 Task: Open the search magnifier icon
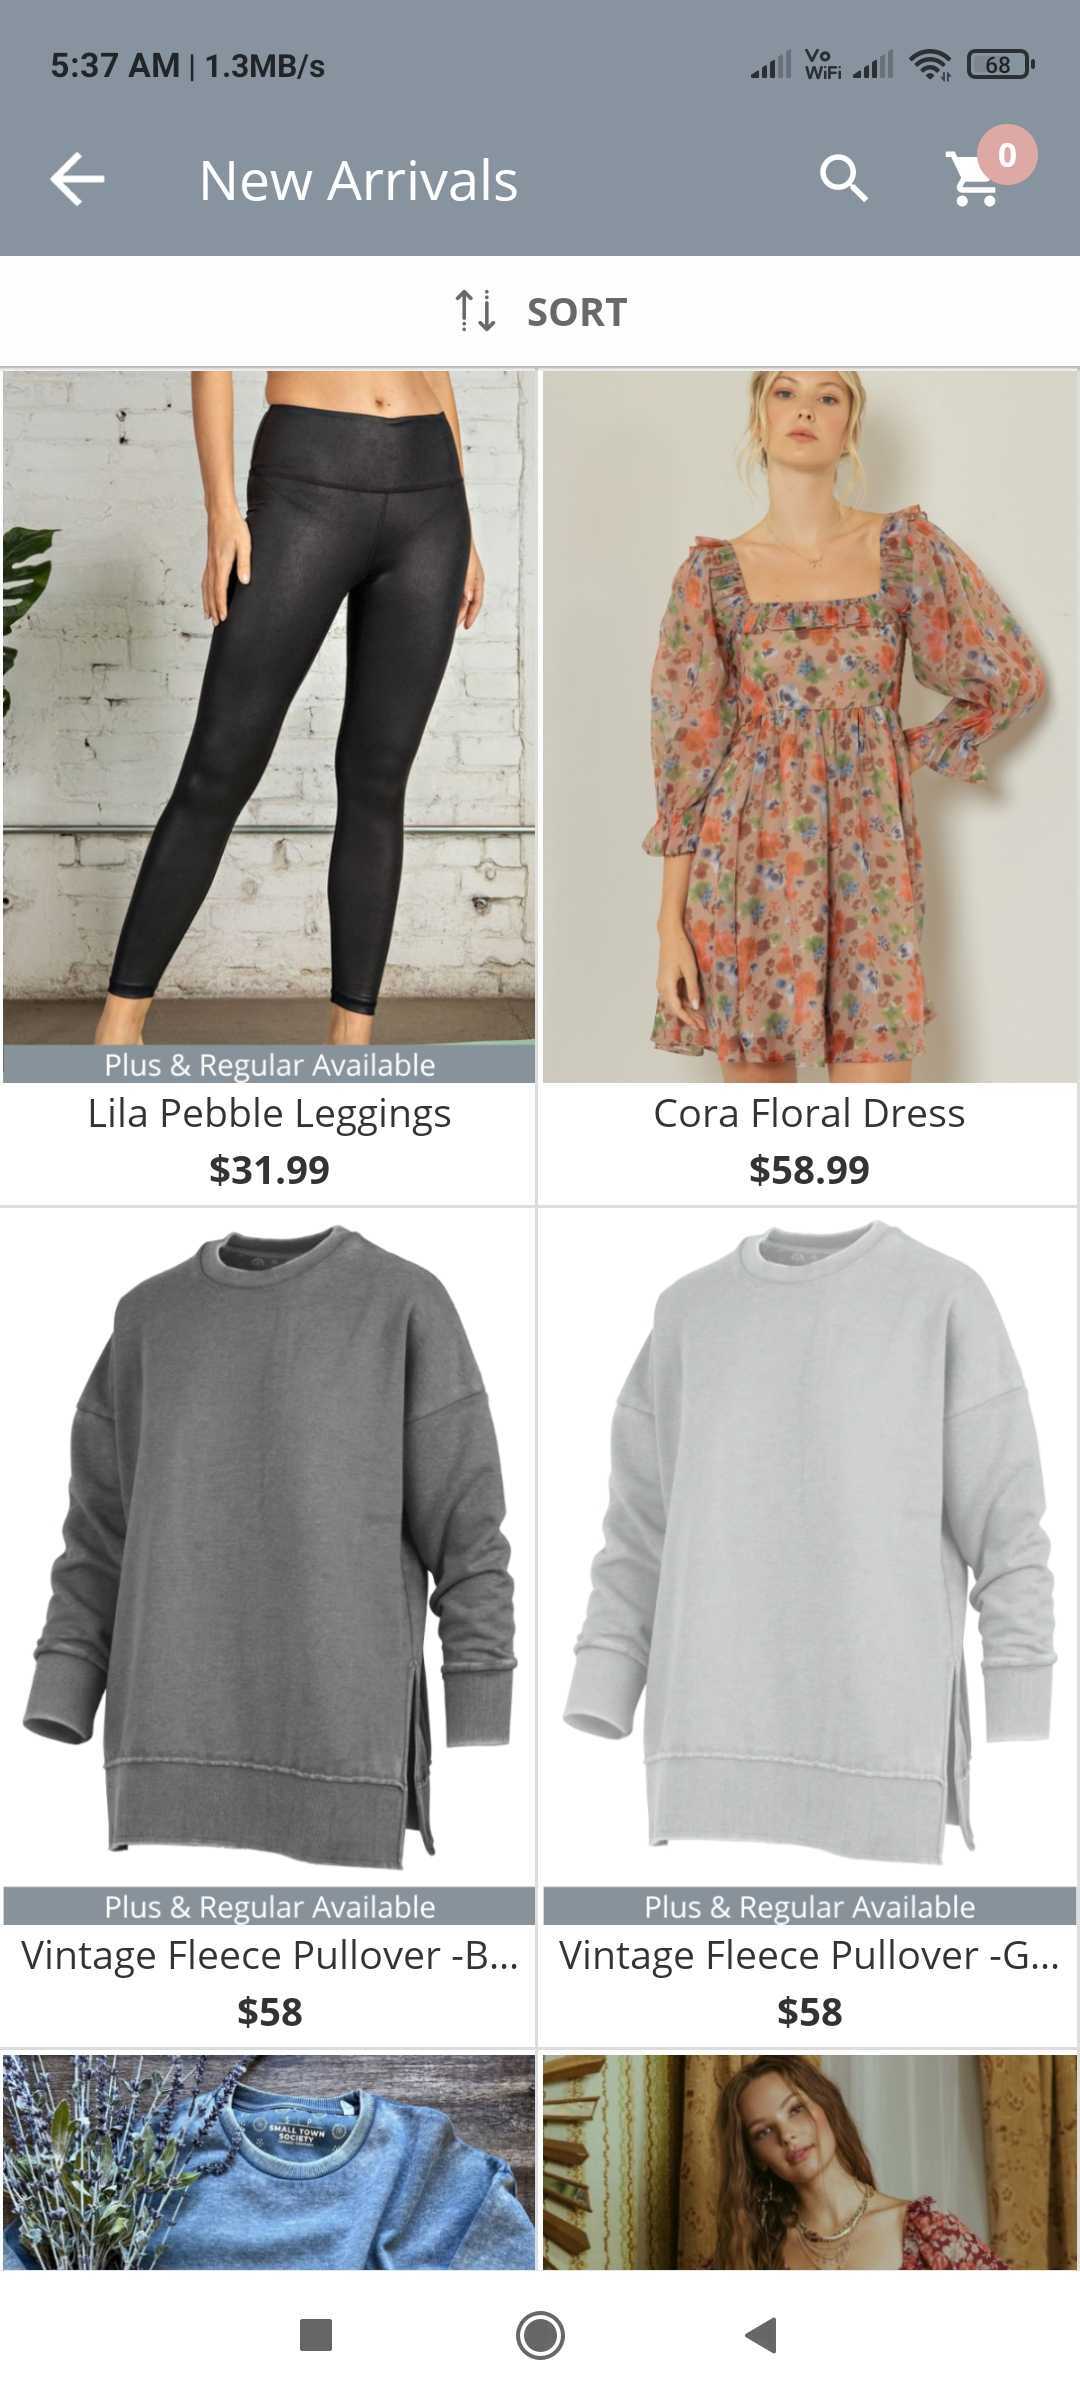pos(843,179)
